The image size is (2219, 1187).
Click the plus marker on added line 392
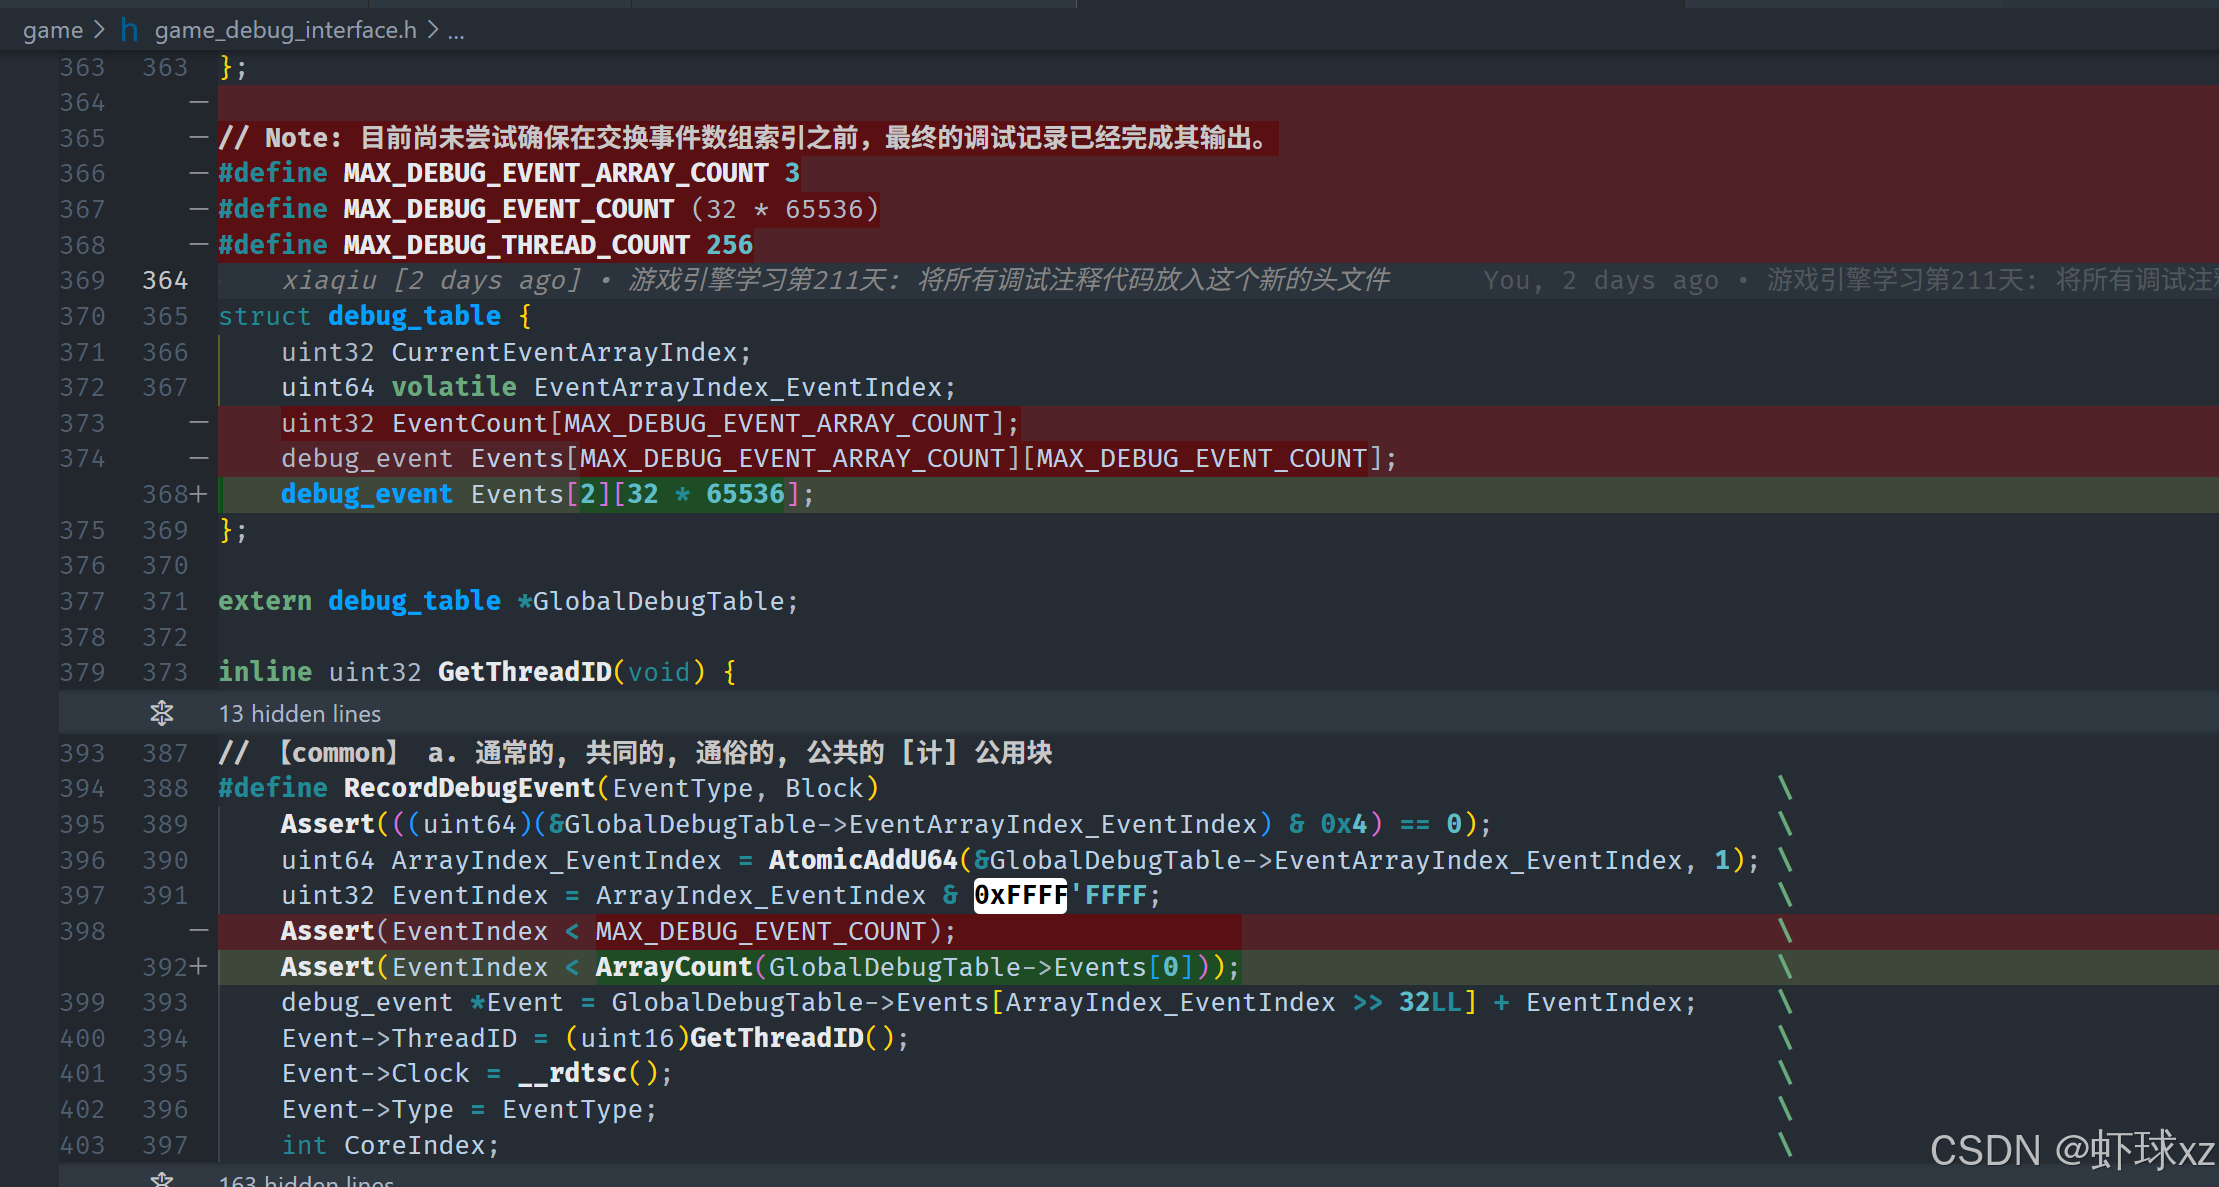click(198, 967)
